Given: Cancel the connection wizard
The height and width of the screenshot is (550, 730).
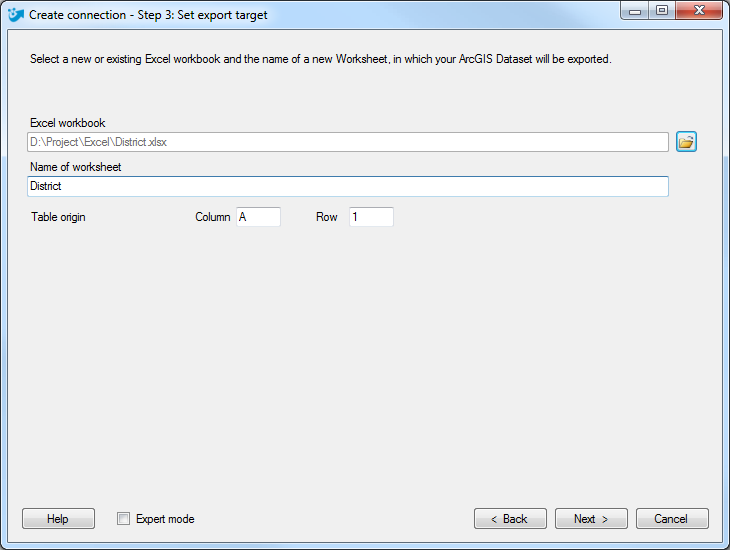Looking at the screenshot, I should point(672,518).
